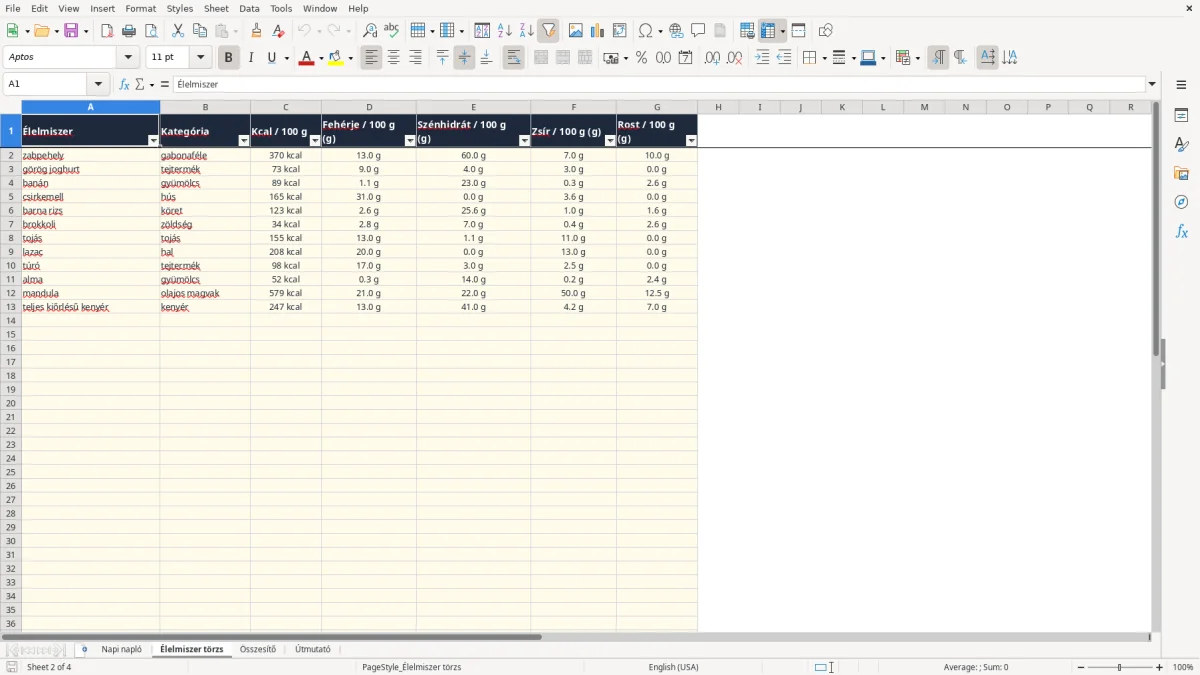Open the Sheet menu
The height and width of the screenshot is (675, 1200).
[x=216, y=8]
